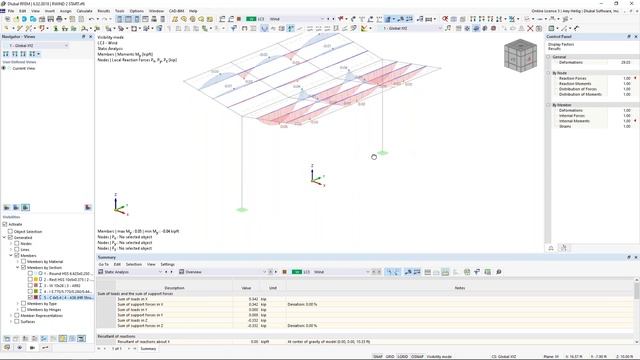The image size is (640, 360).
Task: Toggle the Round HSS section checkbox
Action: click(30, 273)
